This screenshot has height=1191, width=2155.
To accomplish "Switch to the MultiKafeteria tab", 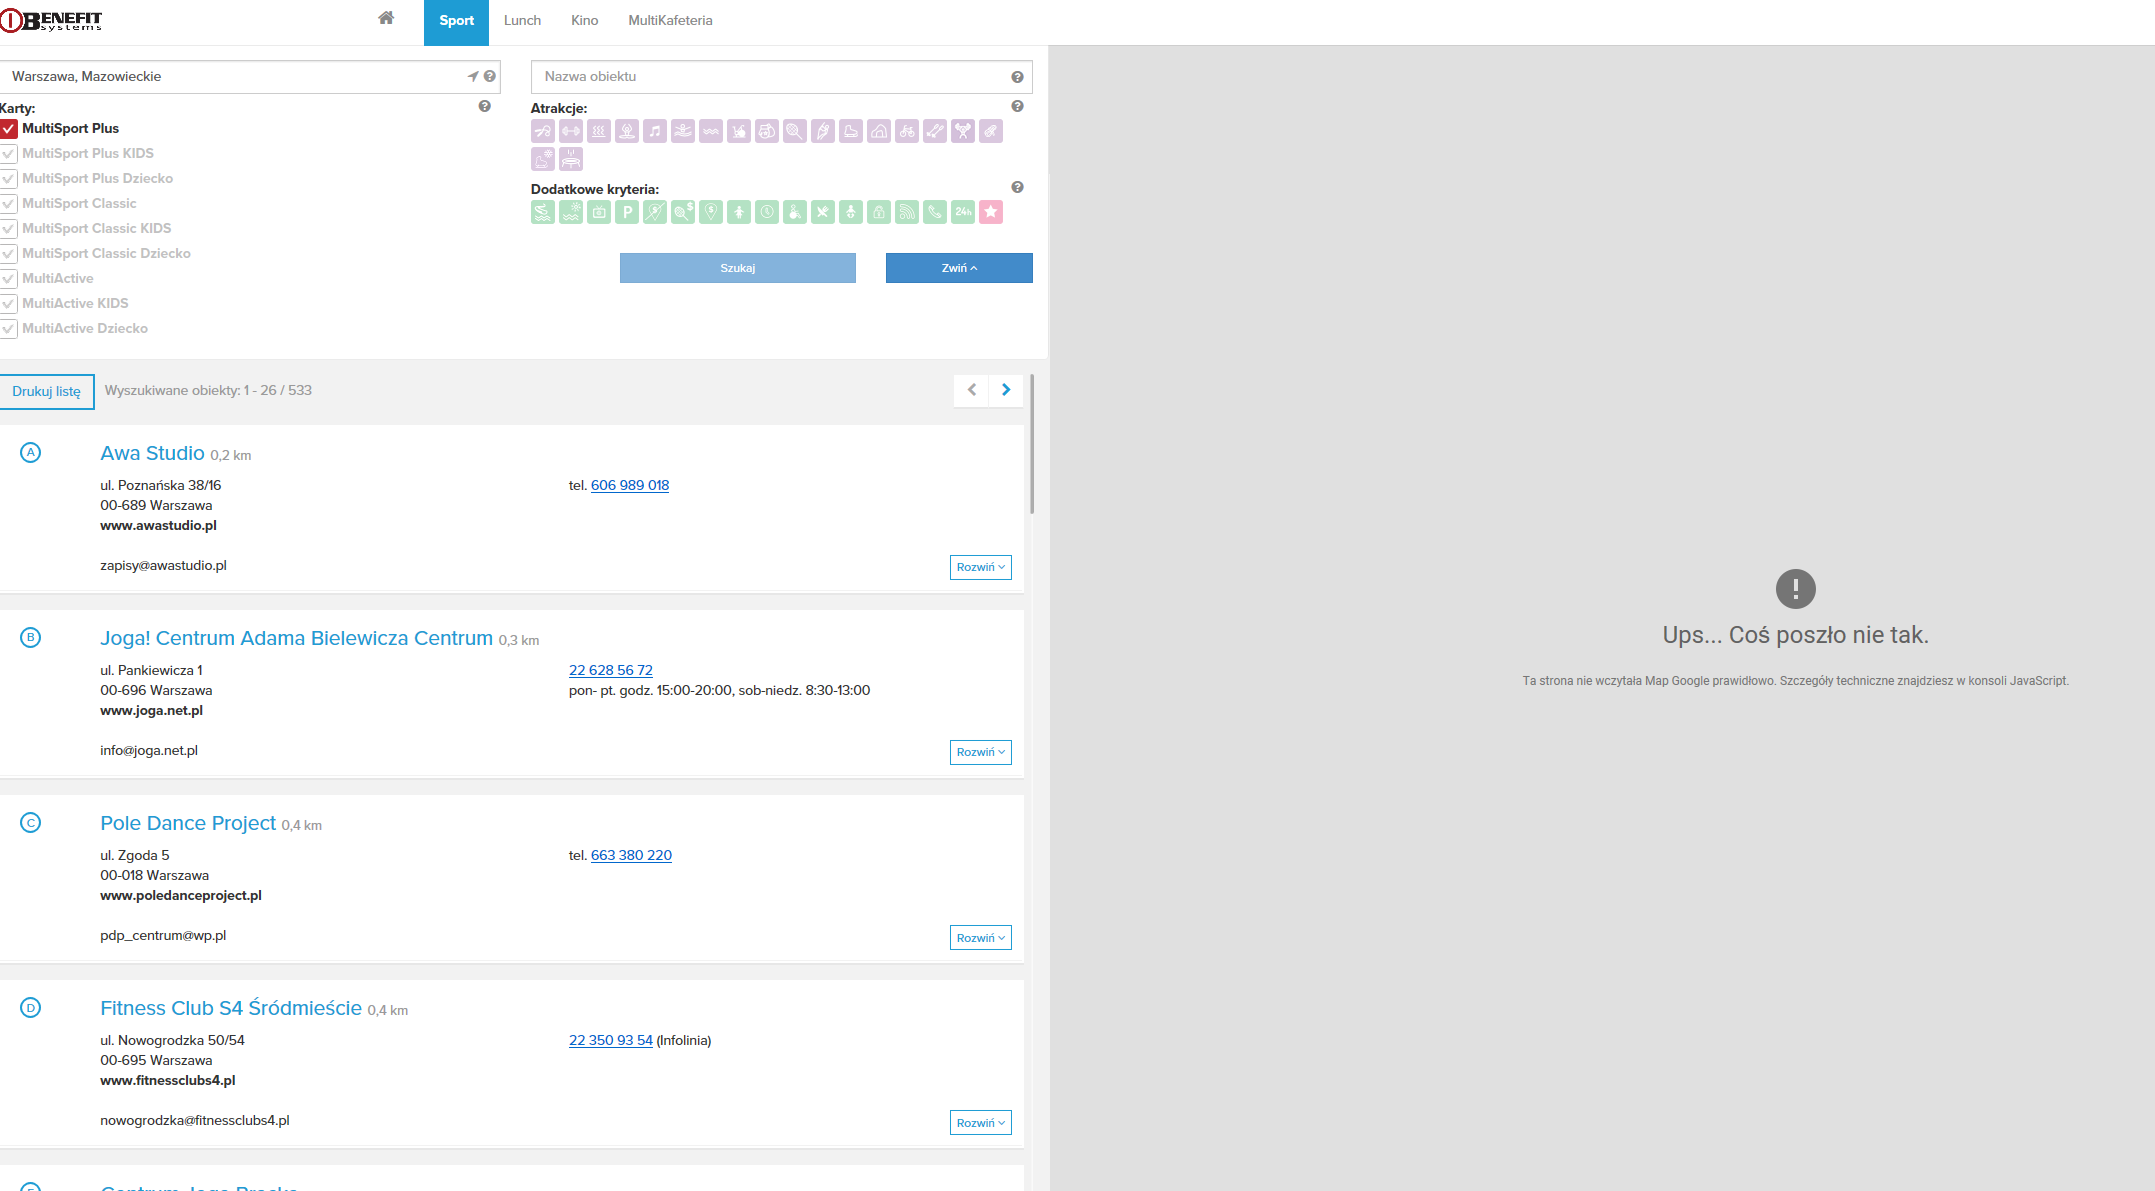I will (670, 21).
